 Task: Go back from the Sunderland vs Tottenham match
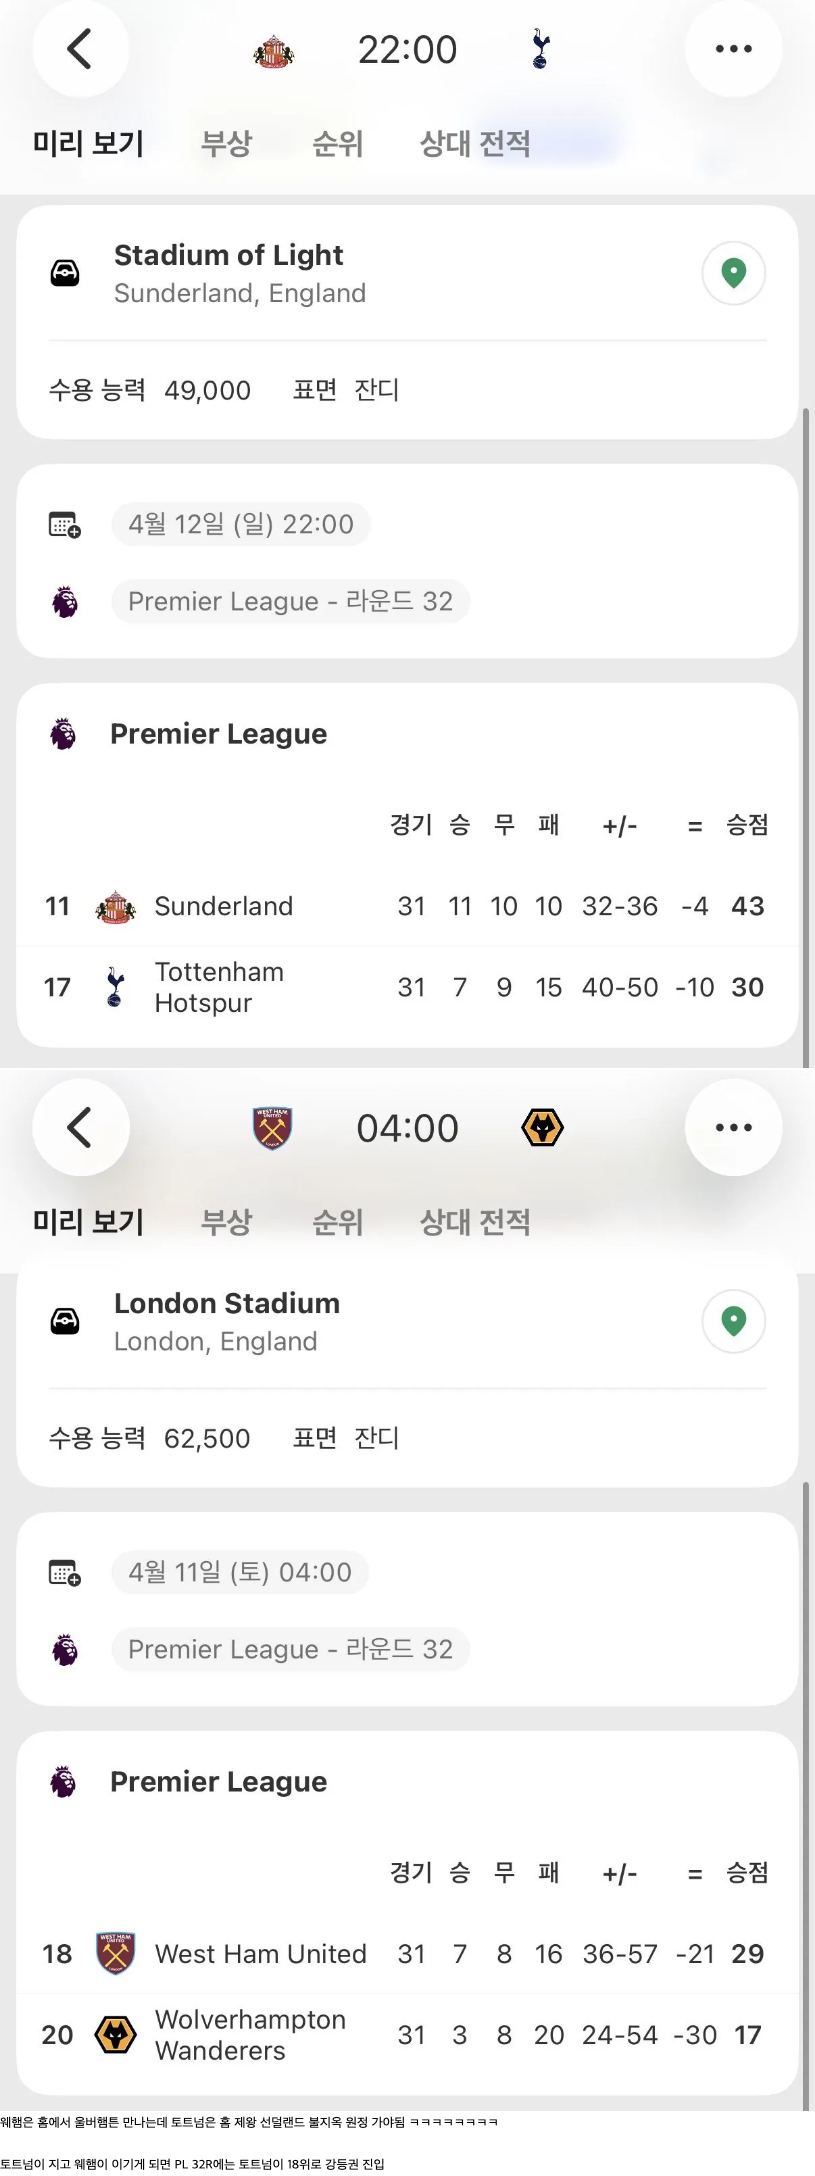tap(80, 48)
